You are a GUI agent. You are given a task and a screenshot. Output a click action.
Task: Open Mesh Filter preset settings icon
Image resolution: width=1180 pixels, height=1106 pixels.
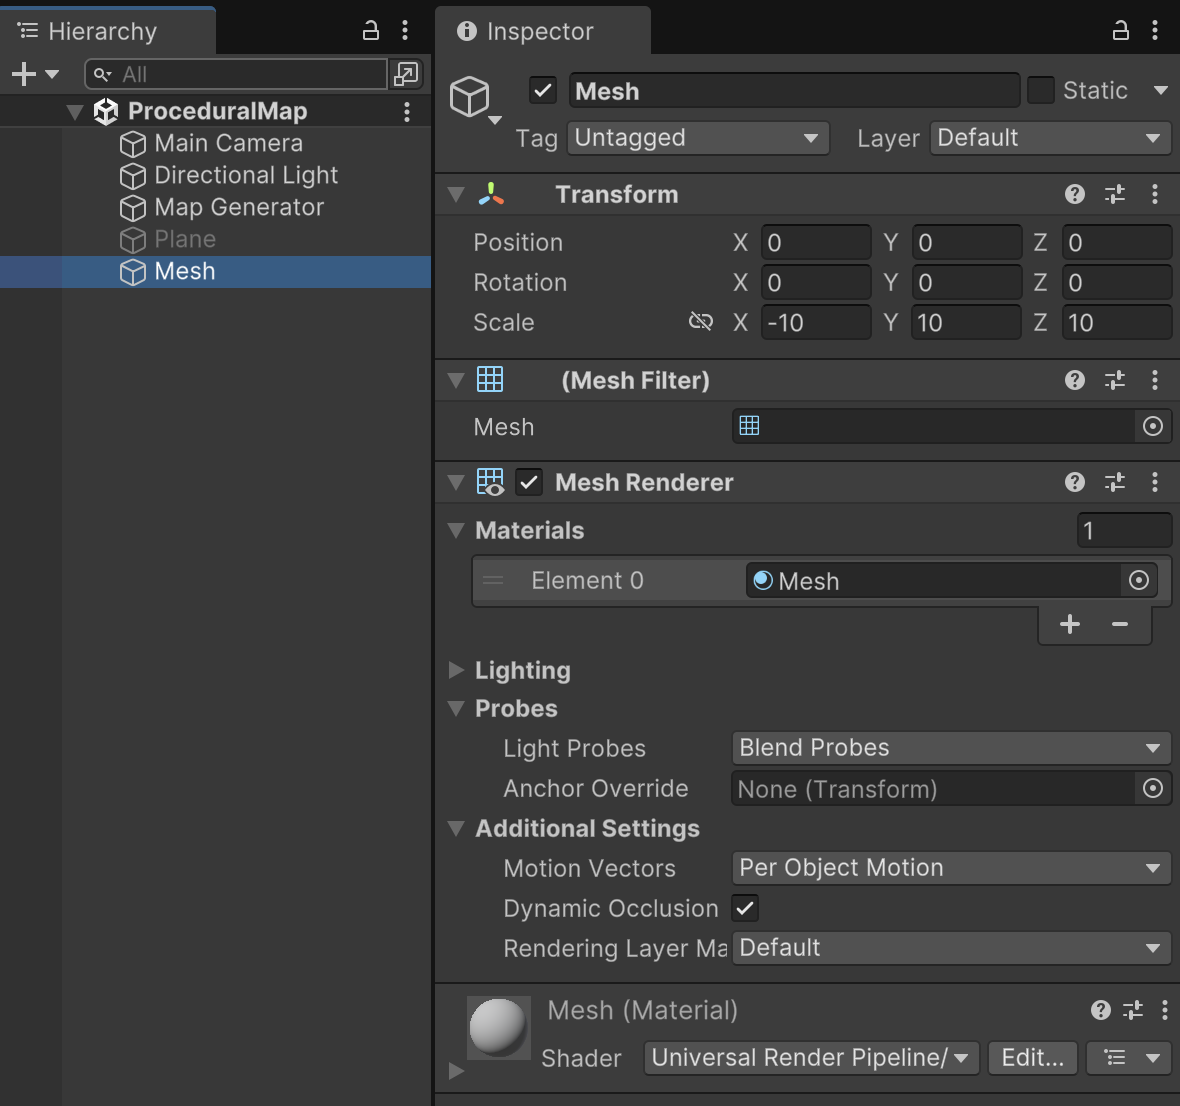point(1115,380)
